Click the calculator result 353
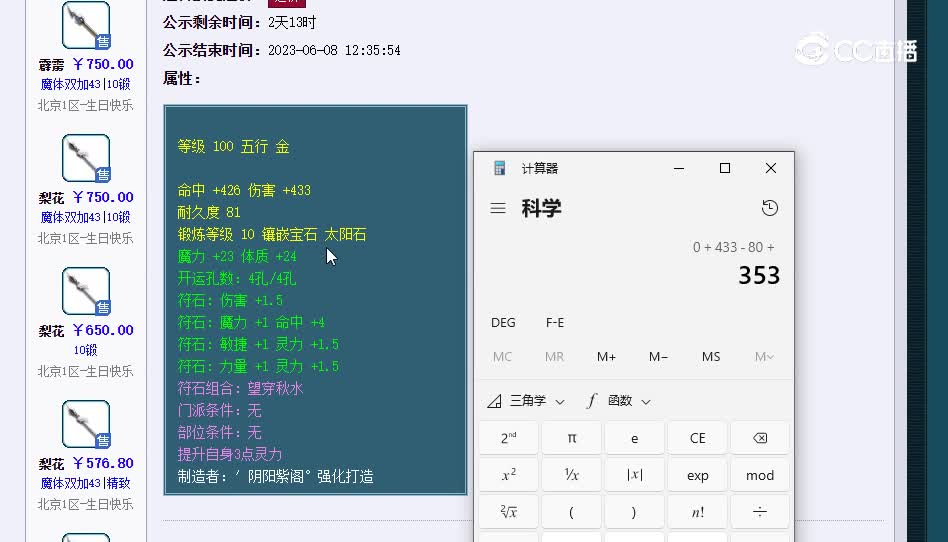The height and width of the screenshot is (542, 948). (x=759, y=275)
